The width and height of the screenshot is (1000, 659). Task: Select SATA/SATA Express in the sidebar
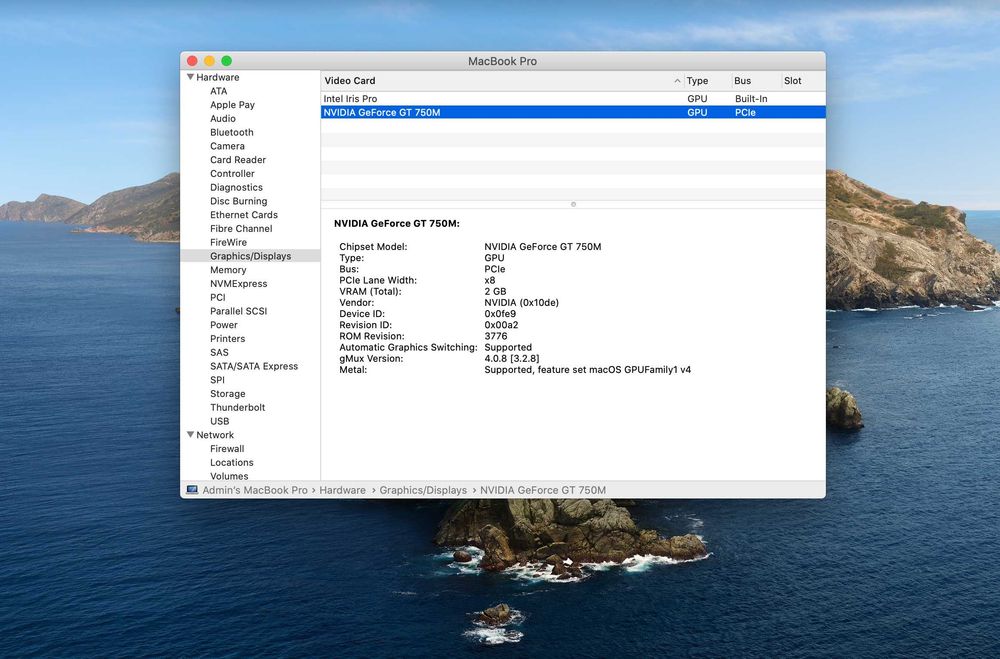click(254, 366)
